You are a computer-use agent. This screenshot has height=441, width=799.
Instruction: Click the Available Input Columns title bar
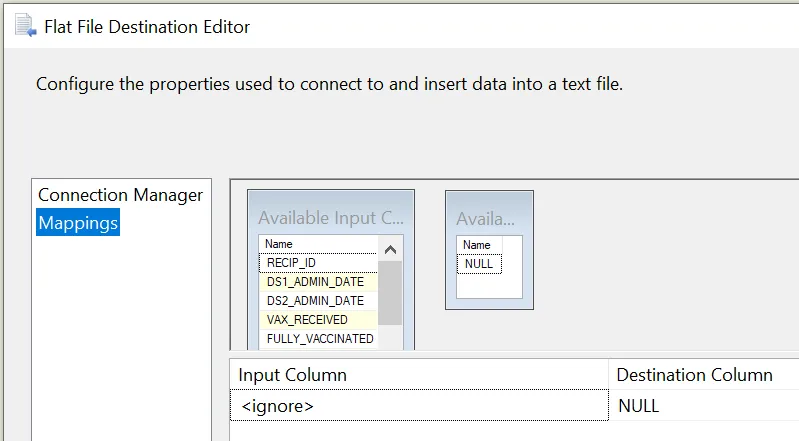tap(330, 218)
